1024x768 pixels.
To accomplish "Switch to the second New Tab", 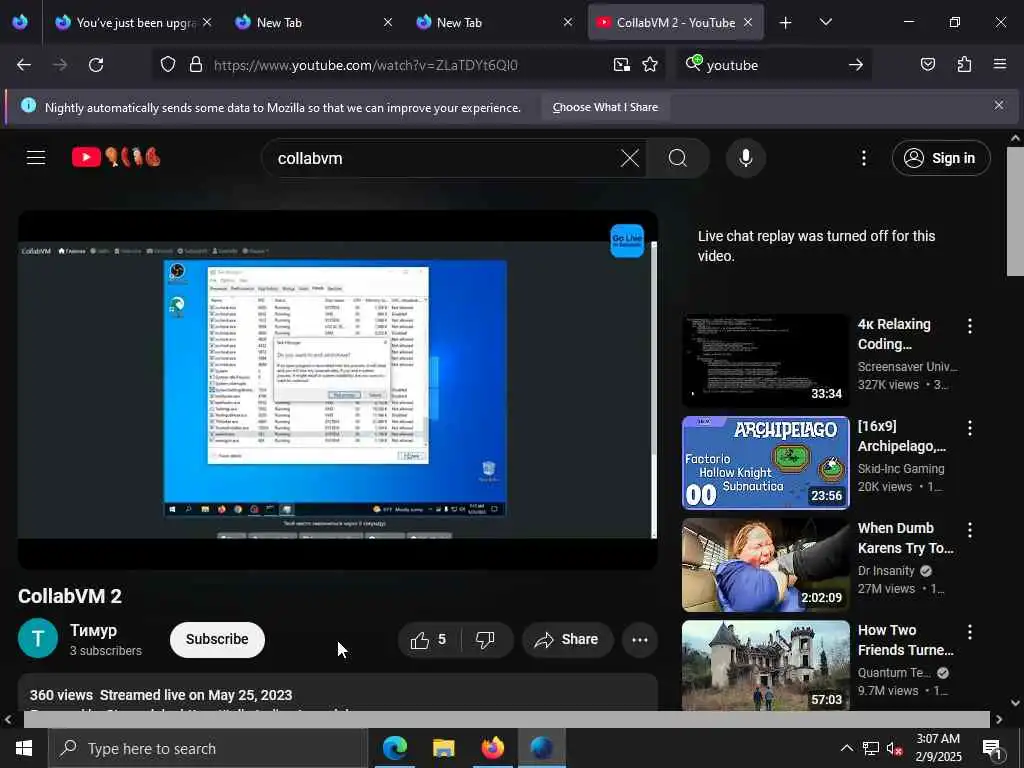I will tap(494, 22).
